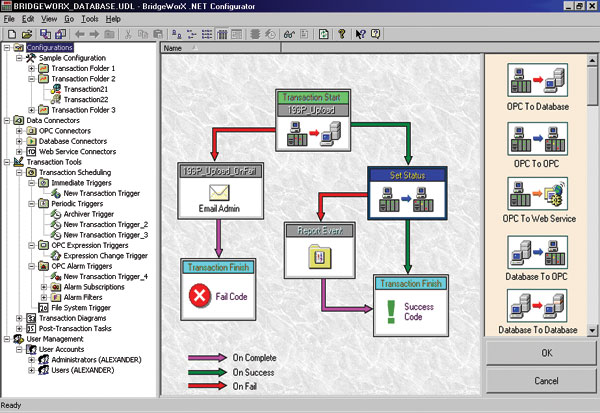Select the OPC To OPC transaction icon

pos(538,139)
